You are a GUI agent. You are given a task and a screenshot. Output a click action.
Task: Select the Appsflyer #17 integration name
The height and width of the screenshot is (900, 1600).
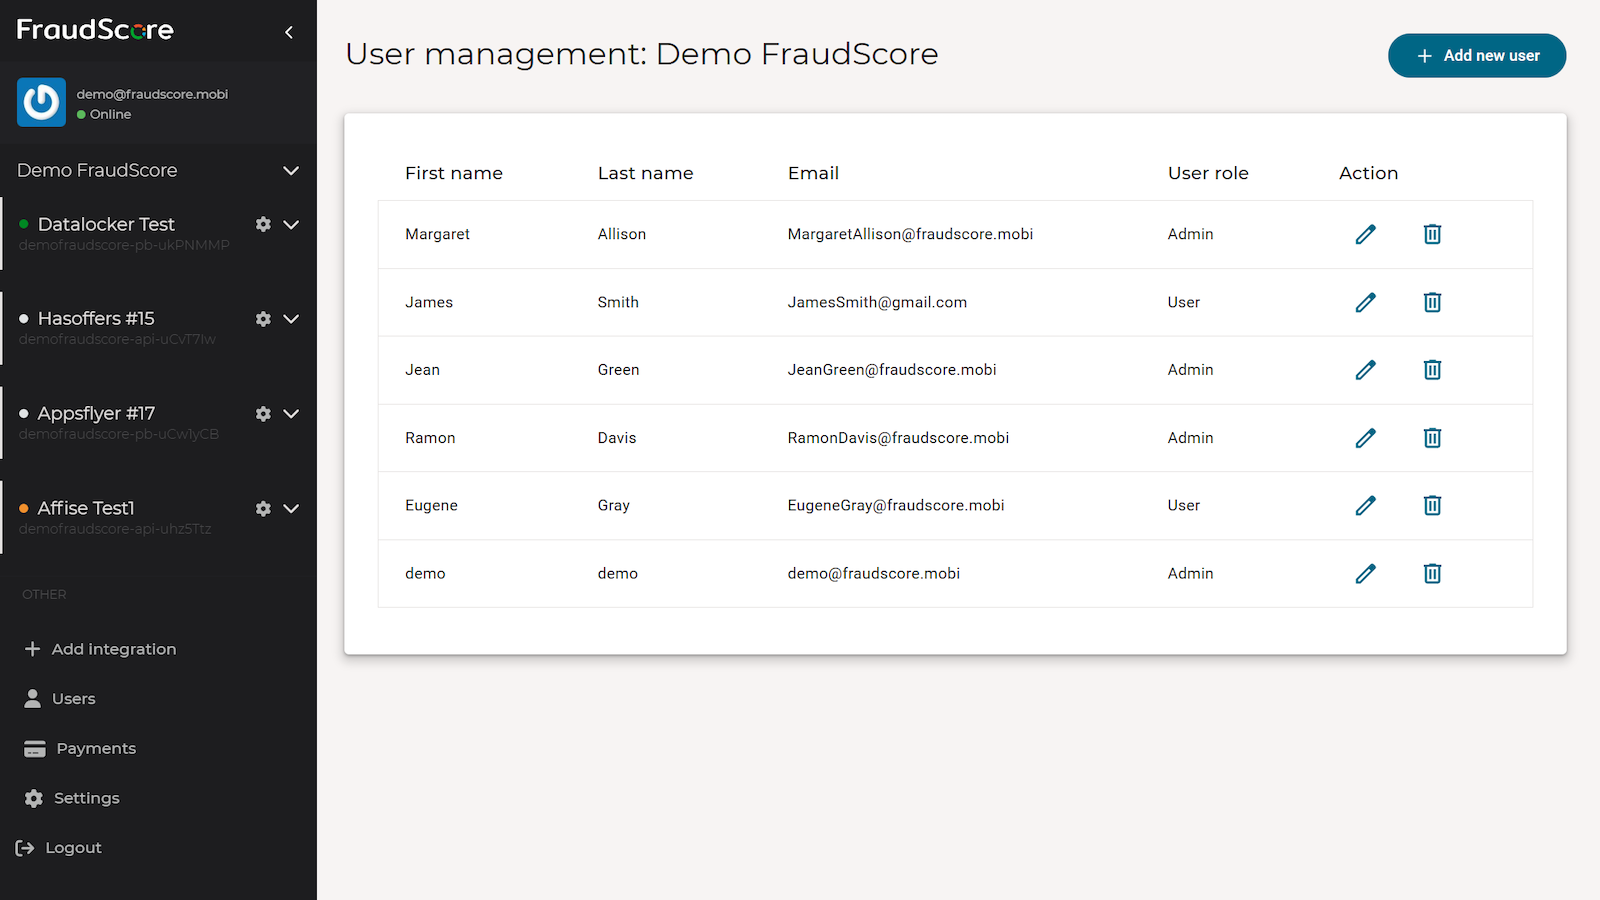coord(96,413)
